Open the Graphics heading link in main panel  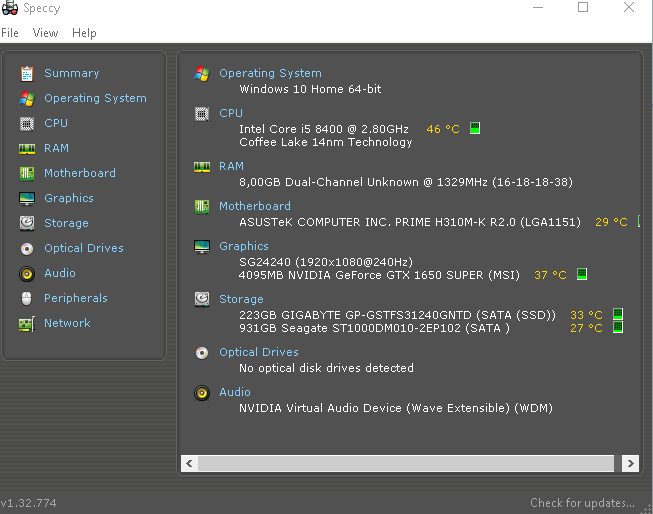tap(244, 246)
